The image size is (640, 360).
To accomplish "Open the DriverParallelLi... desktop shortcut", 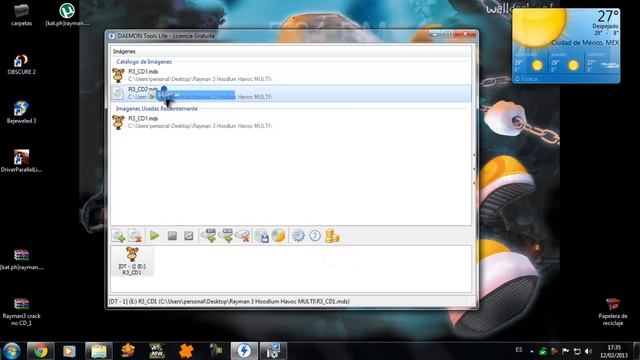I will coord(21,161).
